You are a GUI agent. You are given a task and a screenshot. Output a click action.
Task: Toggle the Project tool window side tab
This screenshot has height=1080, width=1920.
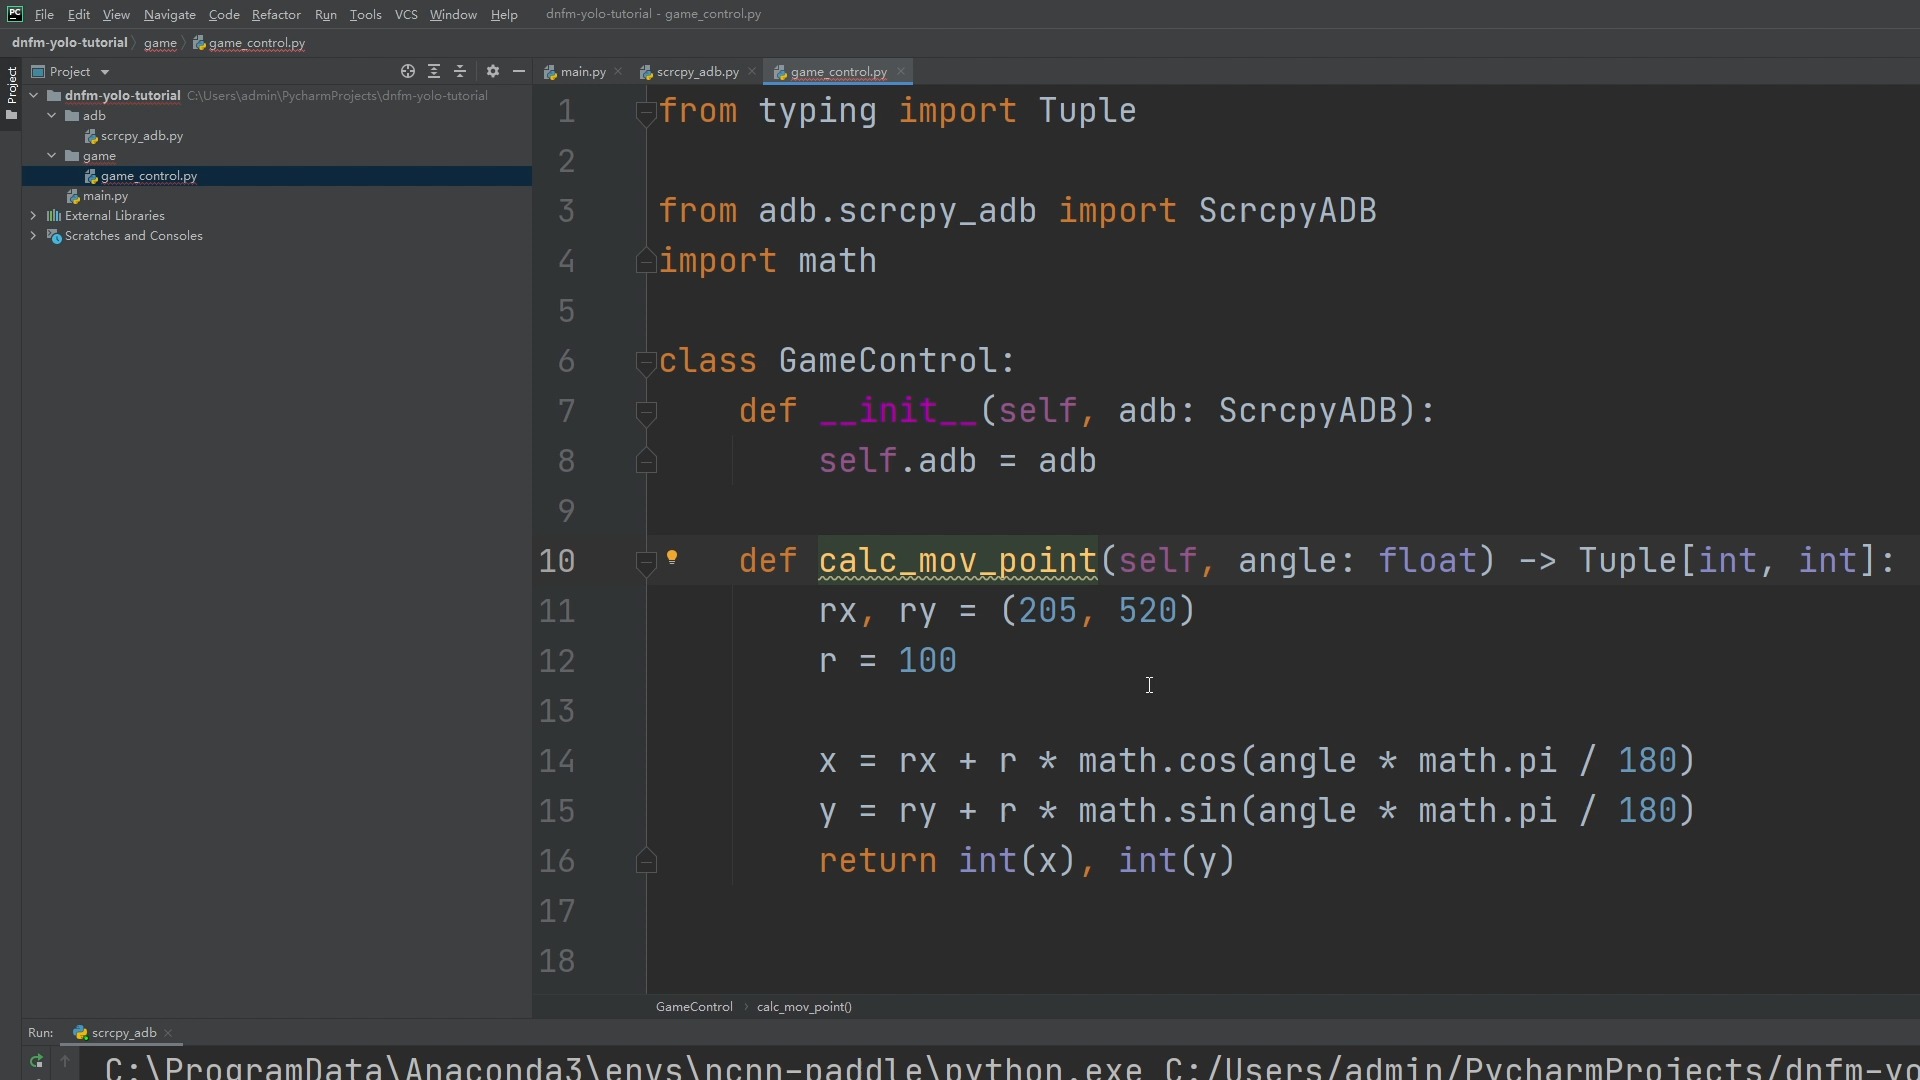coord(11,92)
